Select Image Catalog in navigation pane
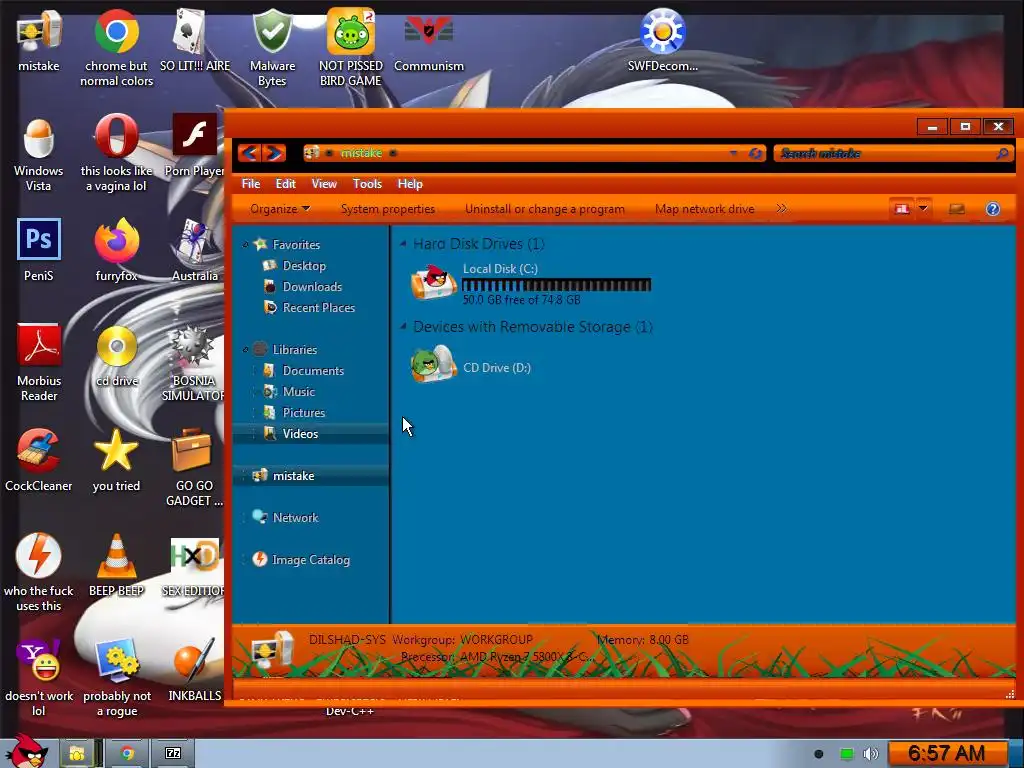Viewport: 1024px width, 768px height. [x=310, y=560]
